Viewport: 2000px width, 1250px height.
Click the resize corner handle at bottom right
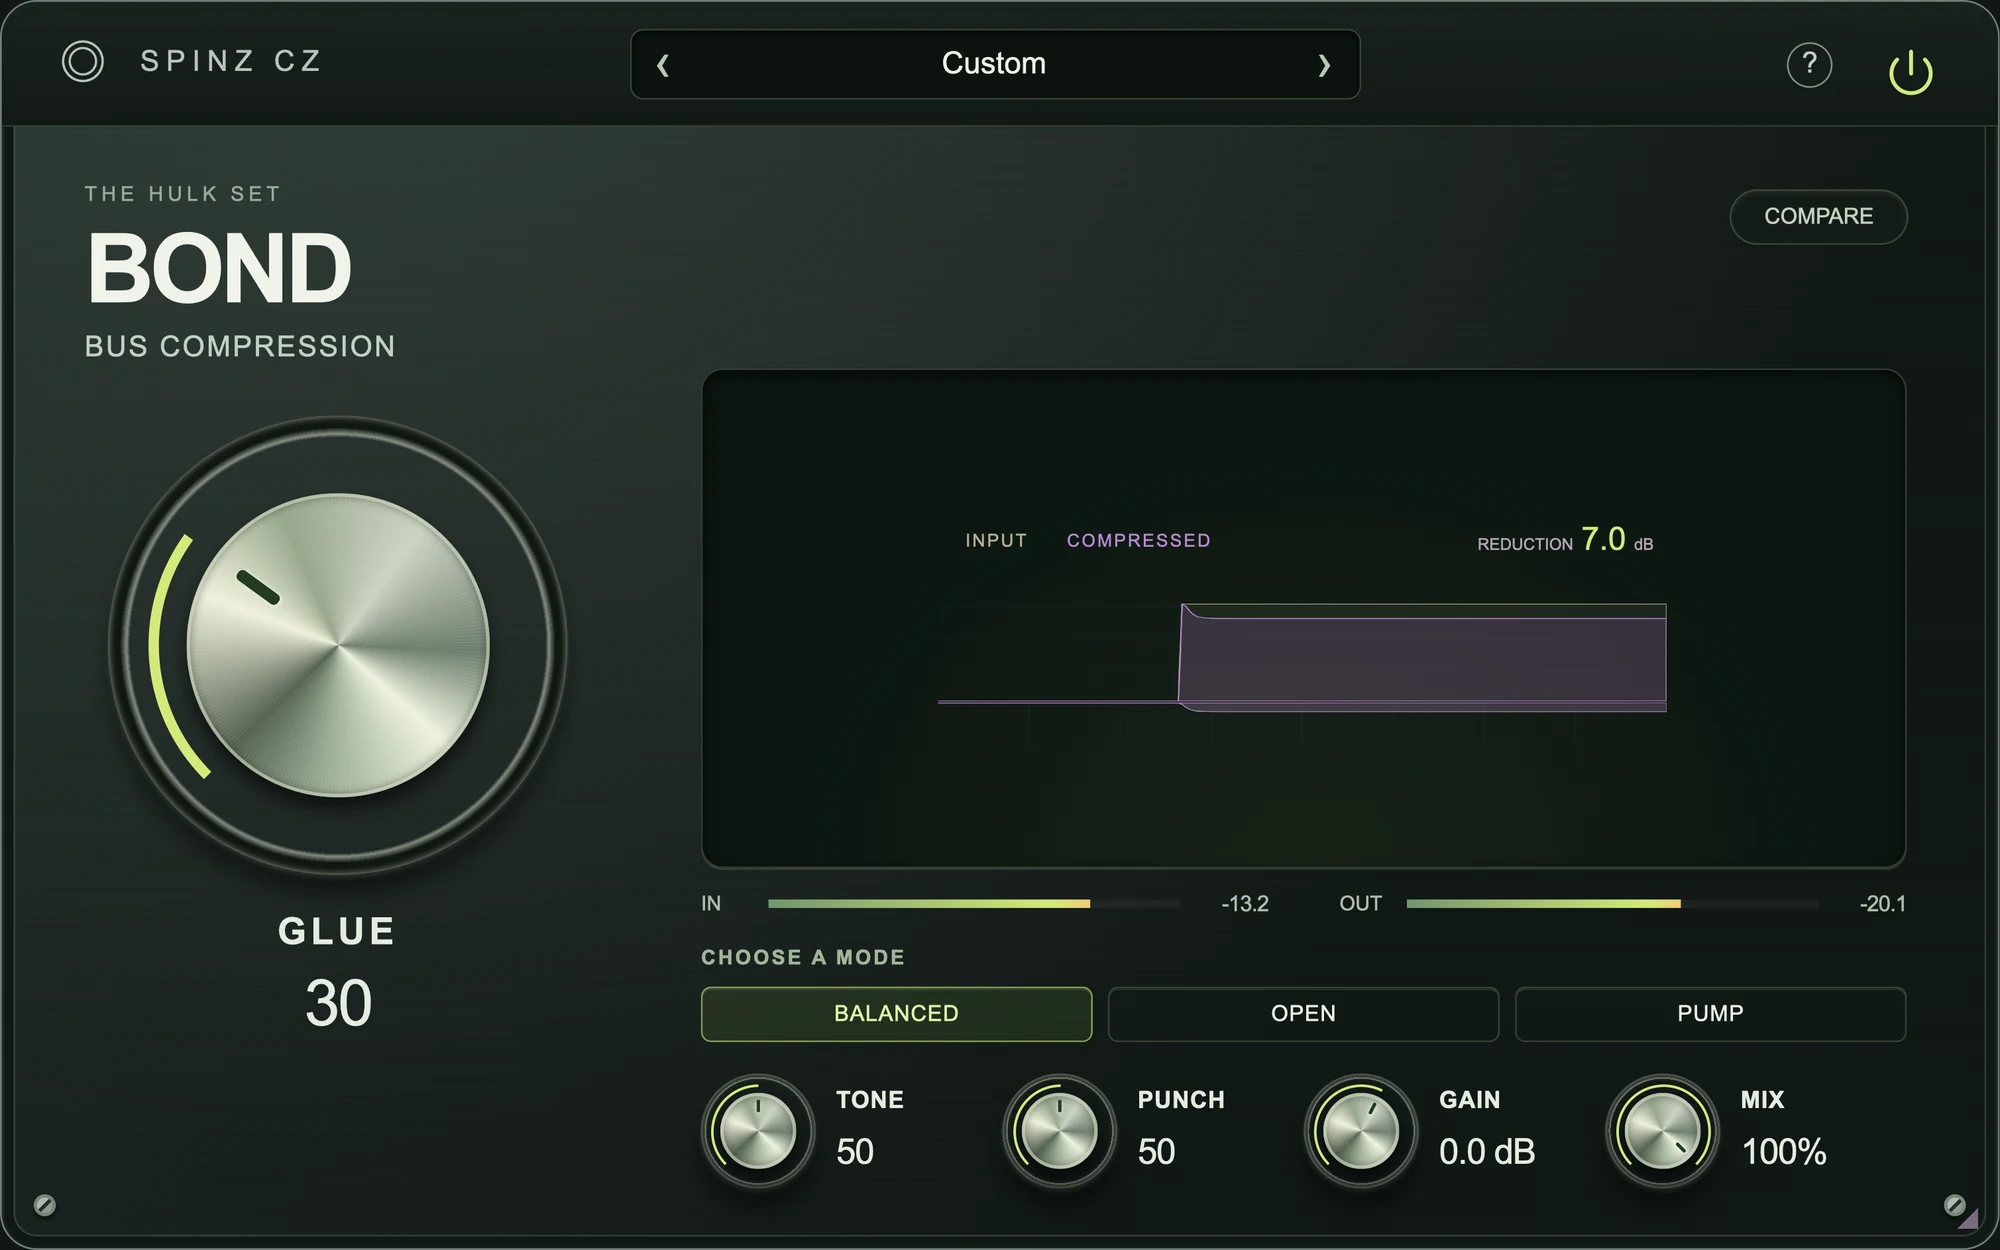[x=1969, y=1218]
